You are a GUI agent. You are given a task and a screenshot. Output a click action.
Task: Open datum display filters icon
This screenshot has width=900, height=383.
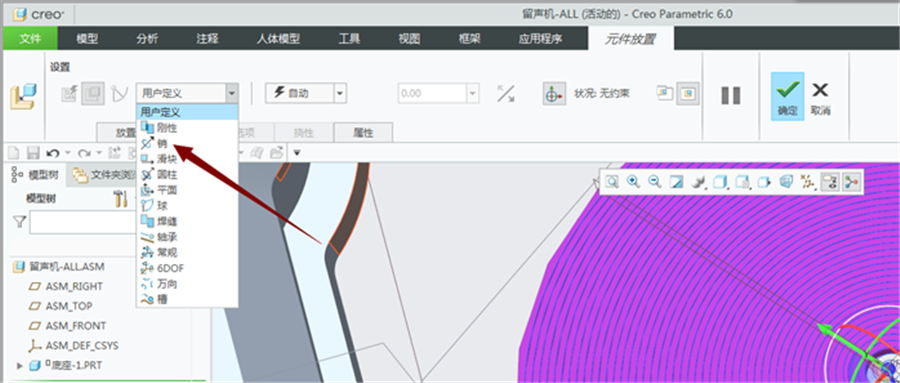pyautogui.click(x=808, y=182)
